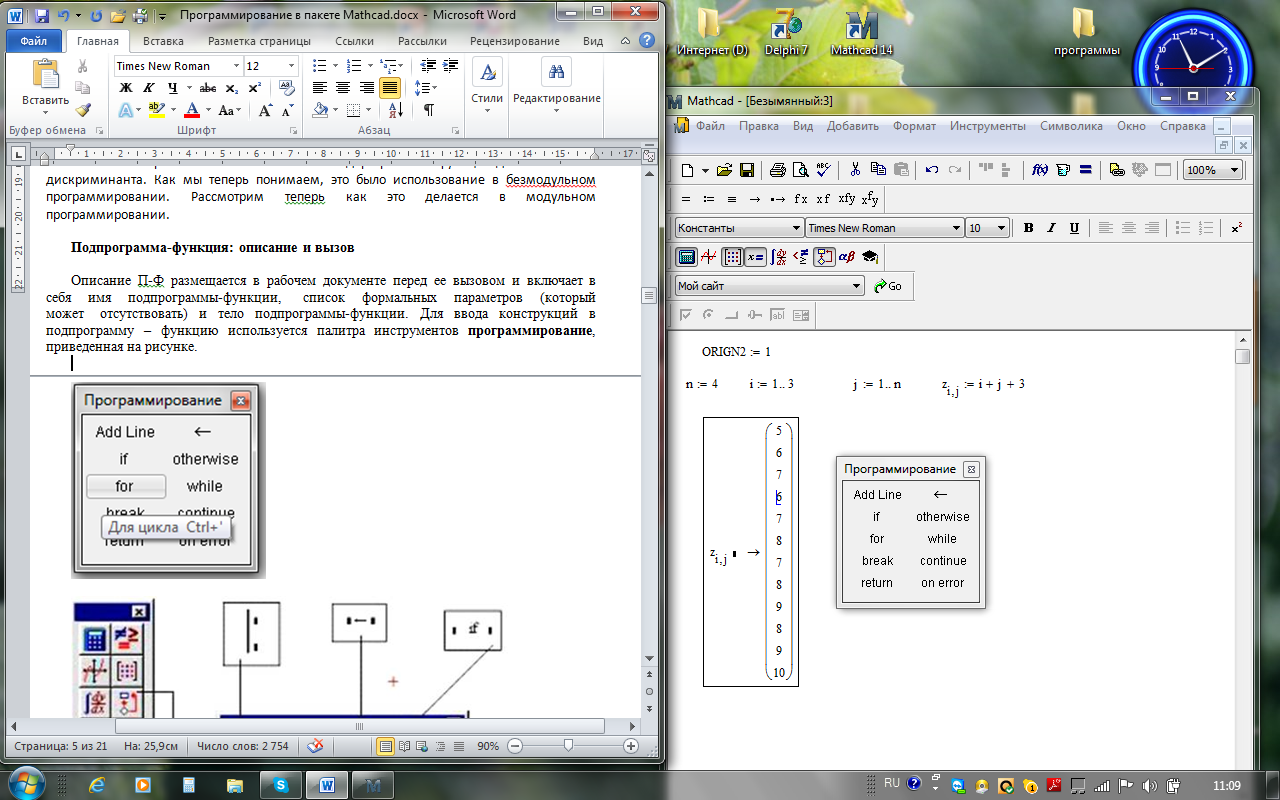Open the Инструменты menu in Mathcad
This screenshot has height=800, width=1280.
988,126
